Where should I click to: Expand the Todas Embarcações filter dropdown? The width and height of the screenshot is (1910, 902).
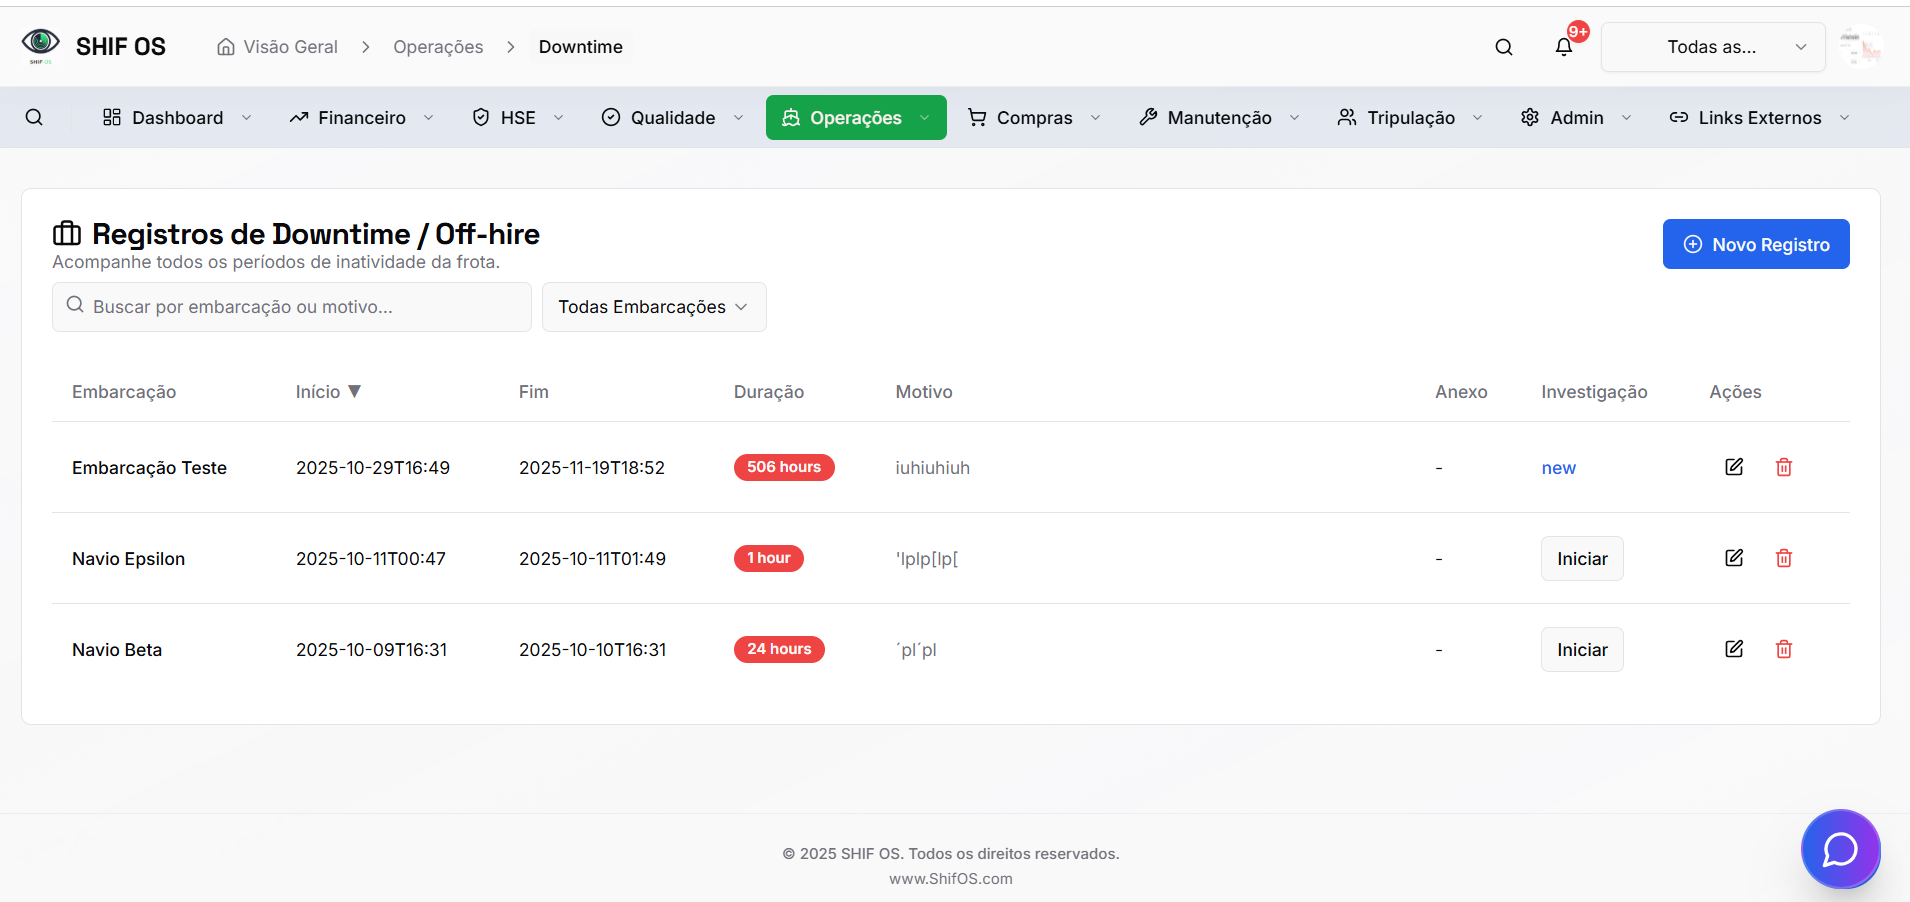[x=653, y=307]
